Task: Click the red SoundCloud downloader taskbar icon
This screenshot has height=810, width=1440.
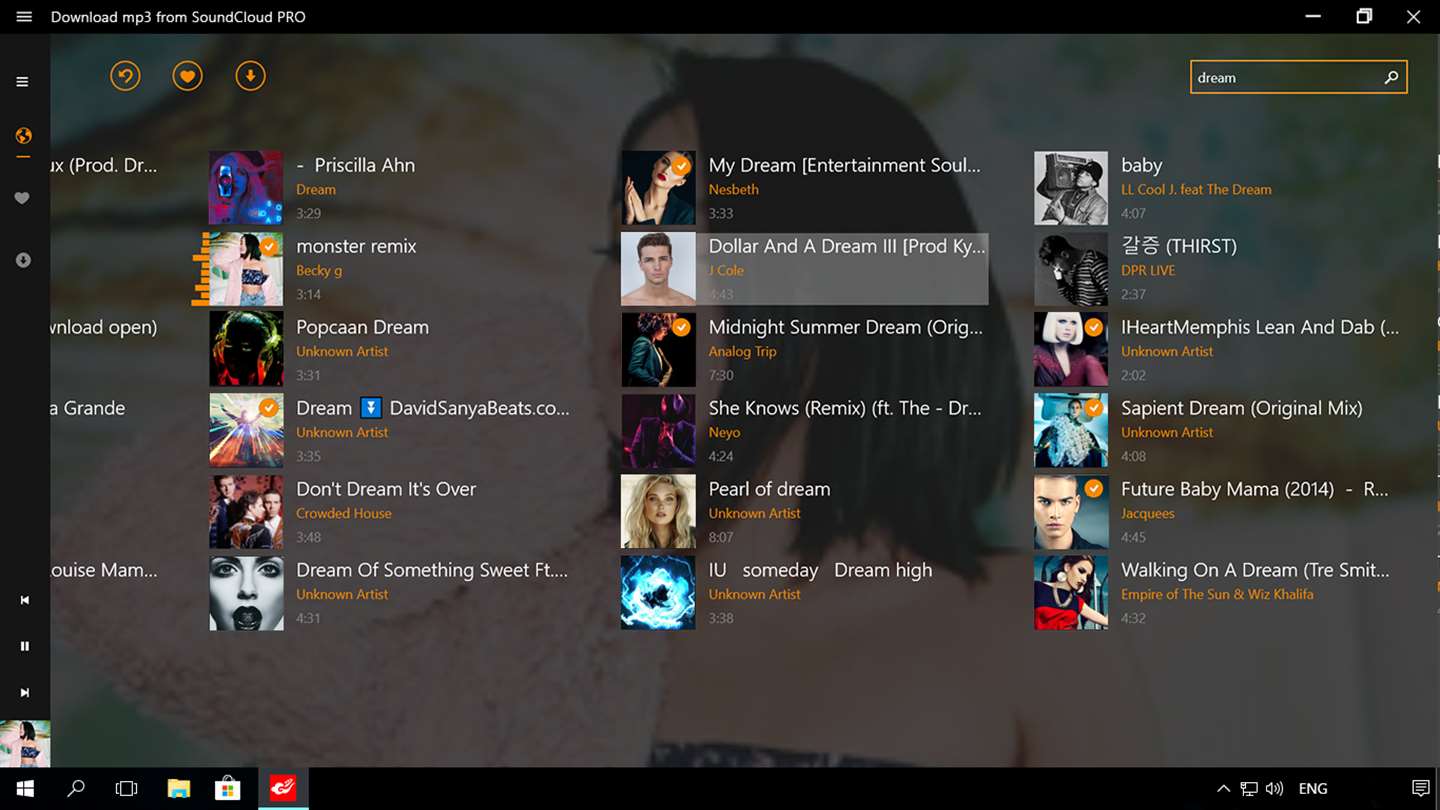Action: 283,789
